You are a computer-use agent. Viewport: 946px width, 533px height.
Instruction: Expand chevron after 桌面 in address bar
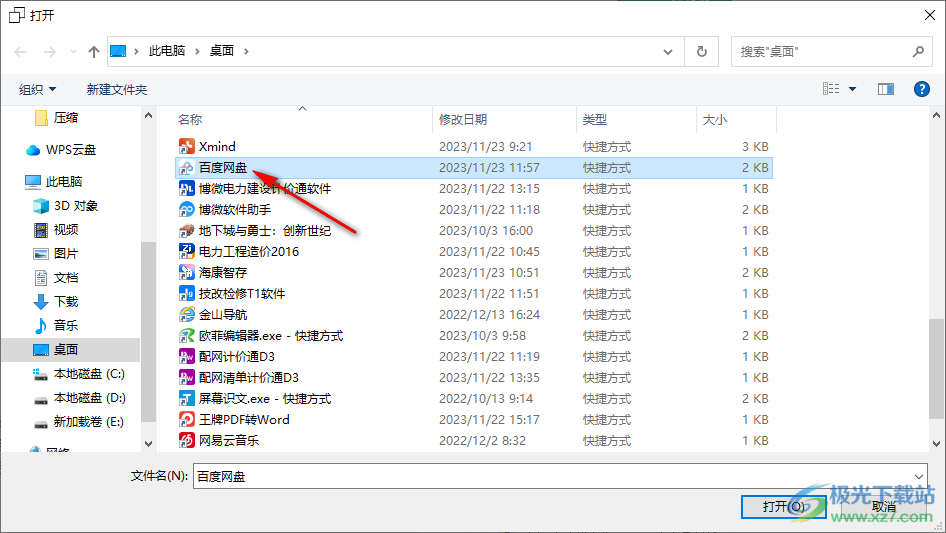click(246, 51)
